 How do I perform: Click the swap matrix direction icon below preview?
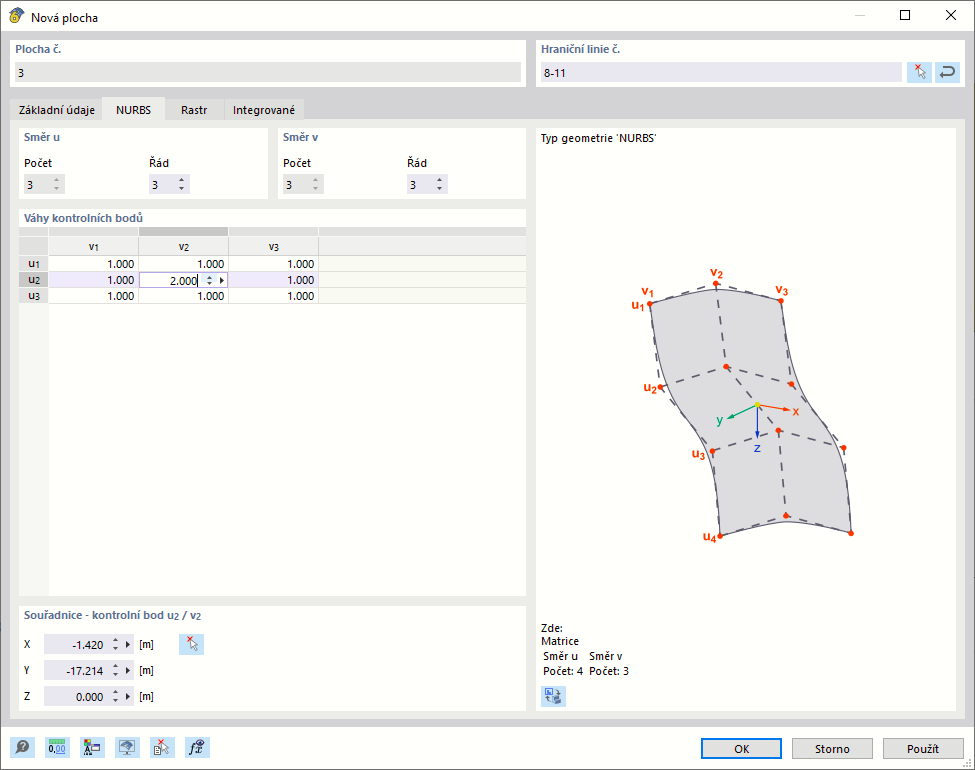[553, 696]
